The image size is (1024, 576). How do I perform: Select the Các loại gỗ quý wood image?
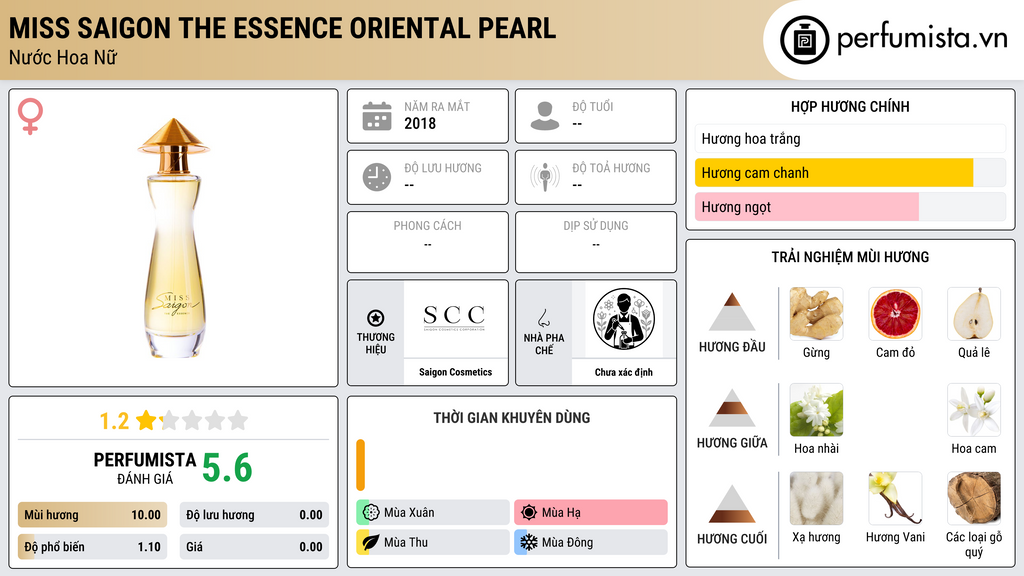[974, 499]
